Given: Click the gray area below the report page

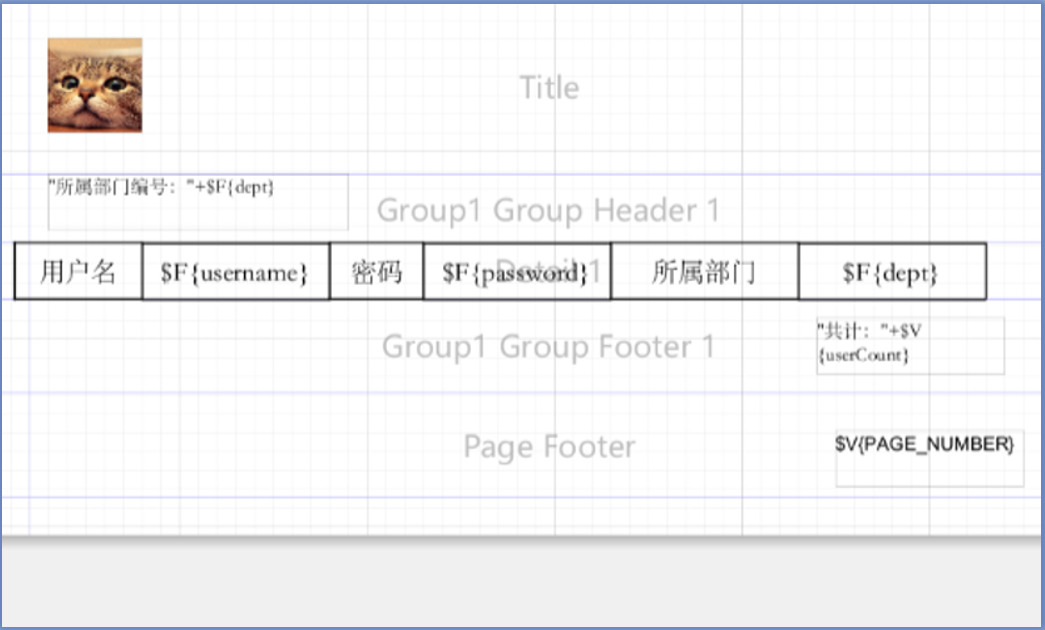Looking at the screenshot, I should 520,585.
